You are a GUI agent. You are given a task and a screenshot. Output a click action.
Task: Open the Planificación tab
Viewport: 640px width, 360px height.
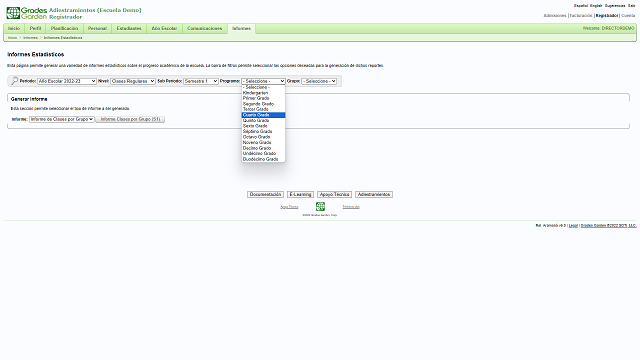pos(64,29)
